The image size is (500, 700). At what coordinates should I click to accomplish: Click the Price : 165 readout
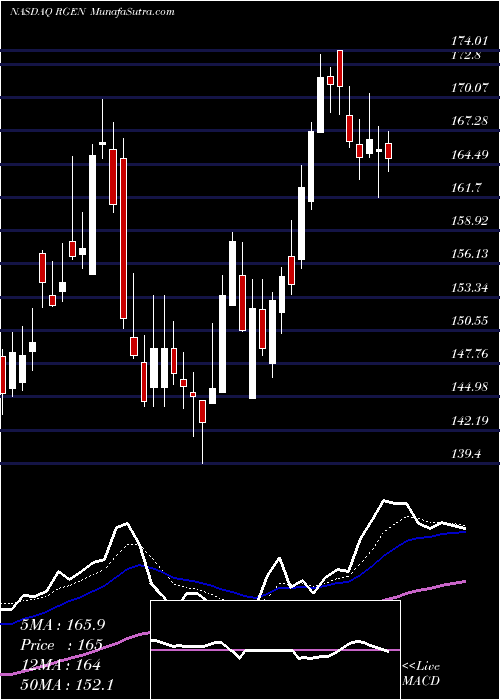pos(62,645)
